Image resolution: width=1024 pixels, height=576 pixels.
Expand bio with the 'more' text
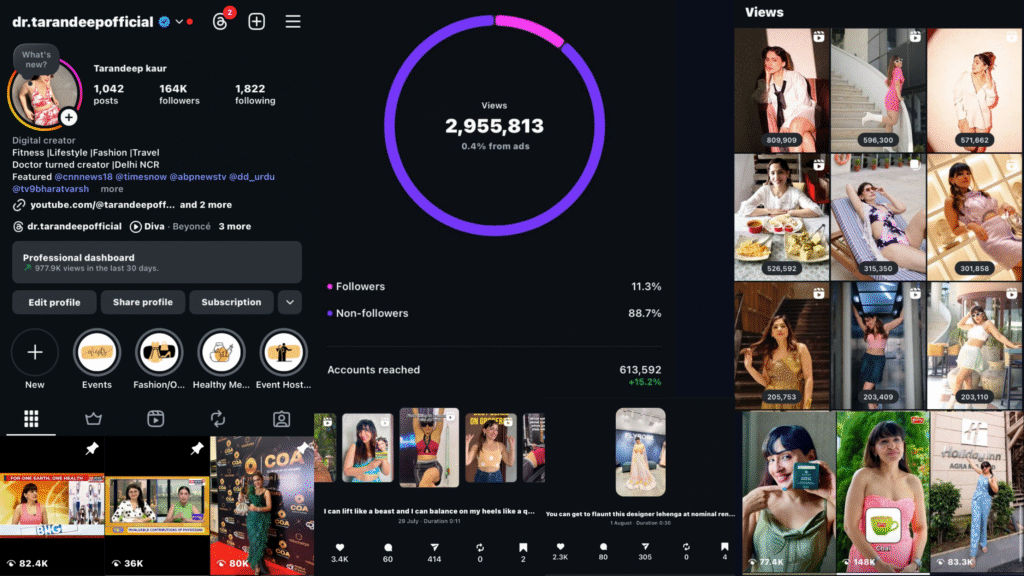[112, 189]
